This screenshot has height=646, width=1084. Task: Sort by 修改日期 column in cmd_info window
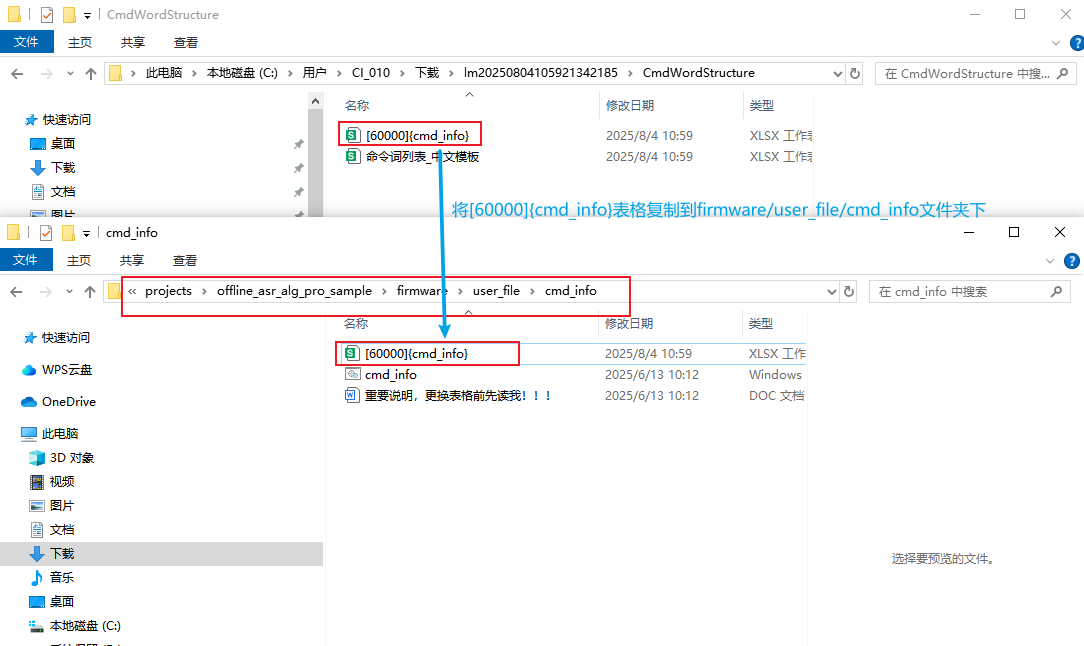[629, 324]
